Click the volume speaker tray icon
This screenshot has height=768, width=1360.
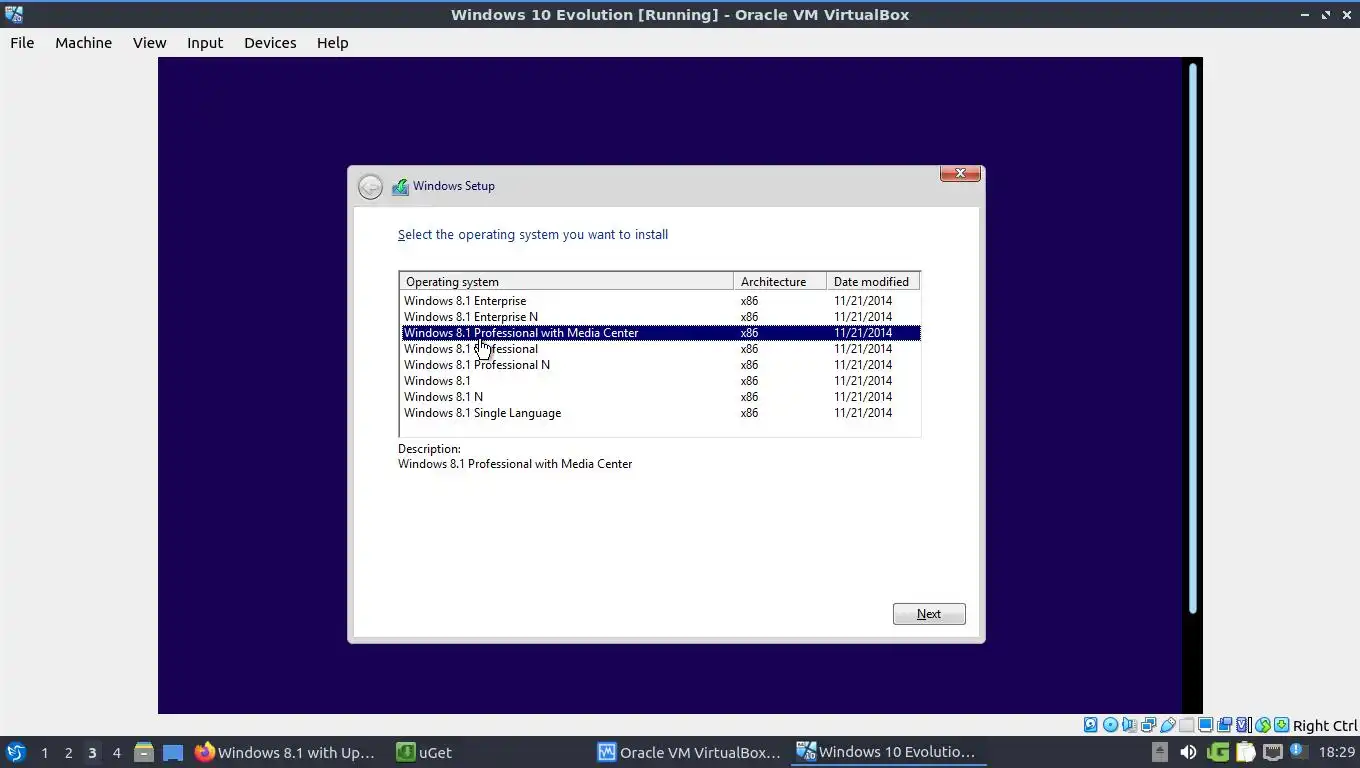pyautogui.click(x=1188, y=752)
